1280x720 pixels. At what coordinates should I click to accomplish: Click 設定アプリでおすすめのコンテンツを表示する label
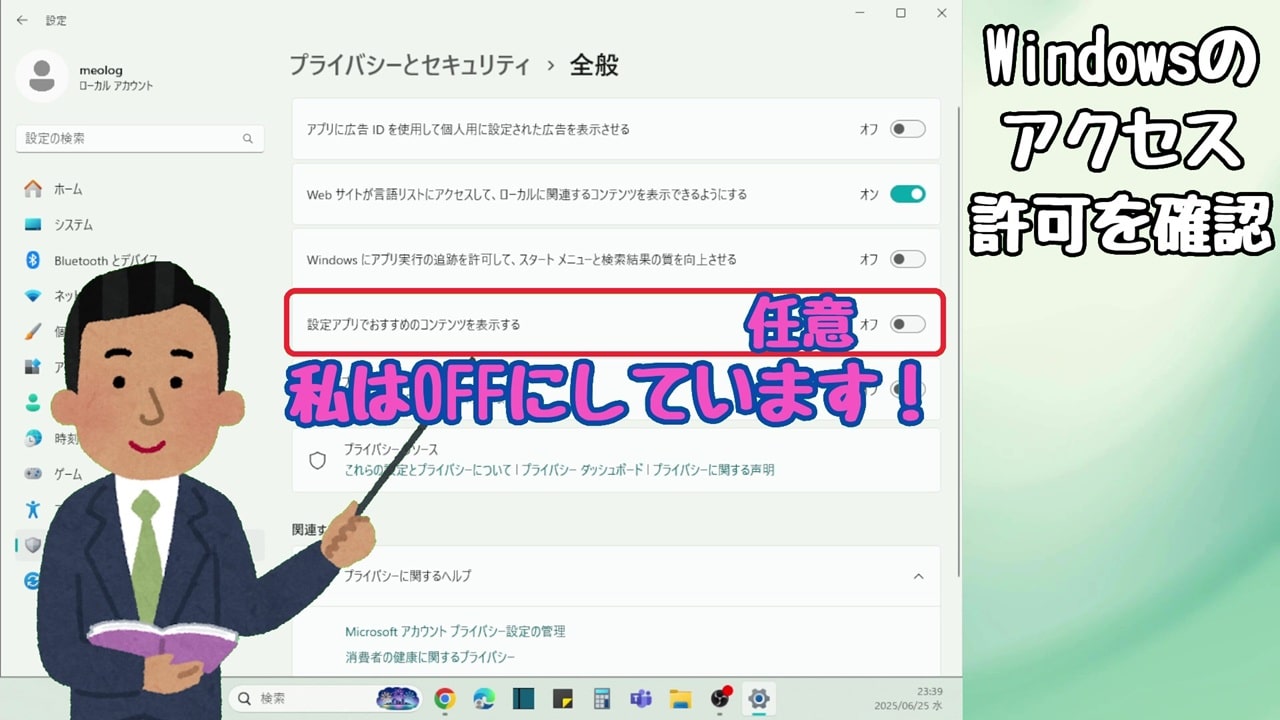413,324
